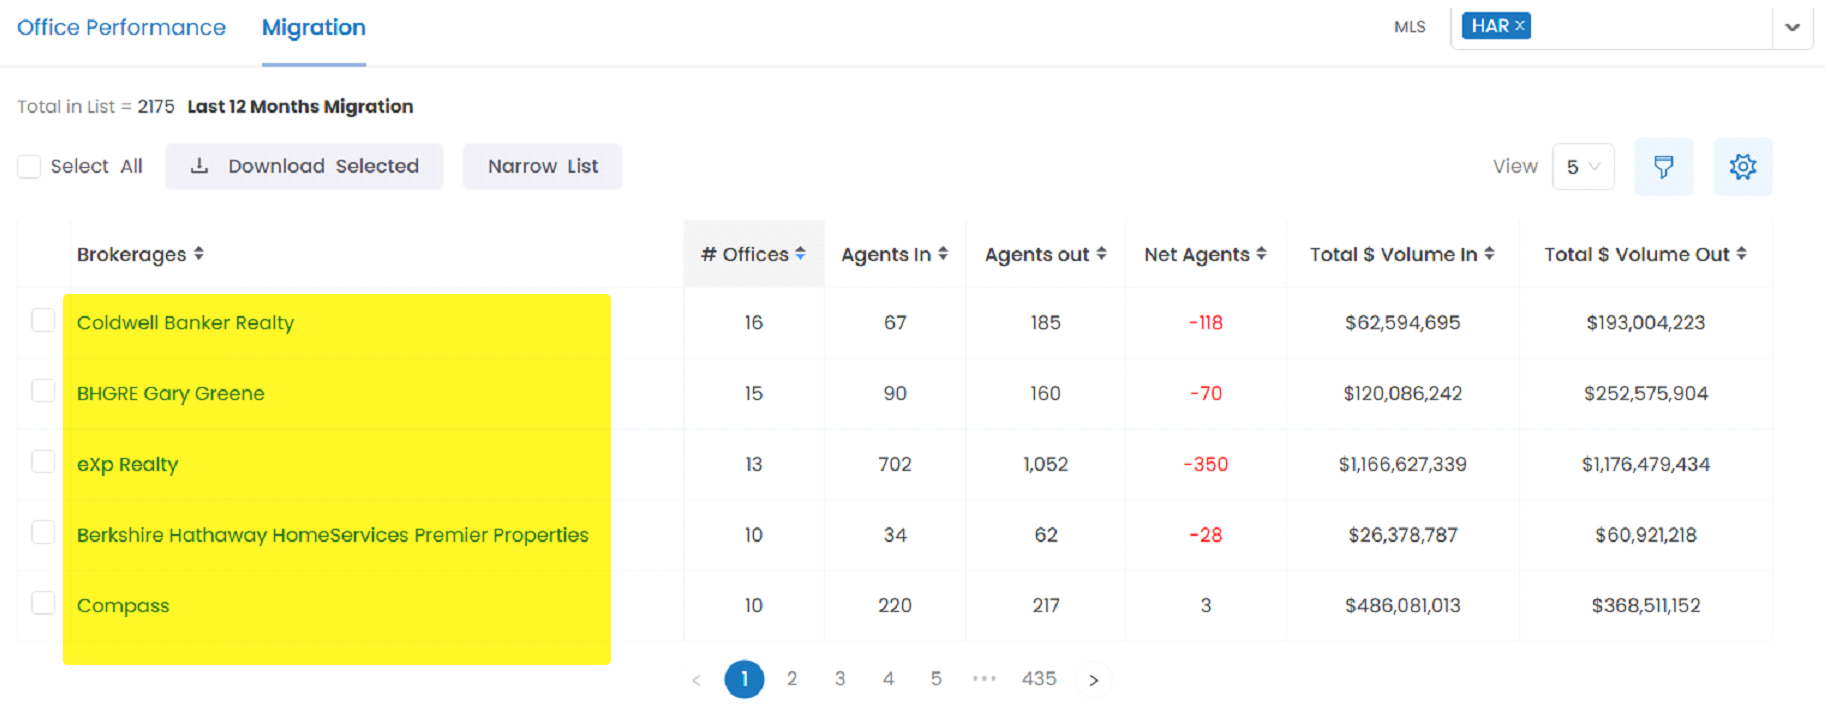Check the eXp Realty row
The image size is (1827, 726).
[x=43, y=461]
